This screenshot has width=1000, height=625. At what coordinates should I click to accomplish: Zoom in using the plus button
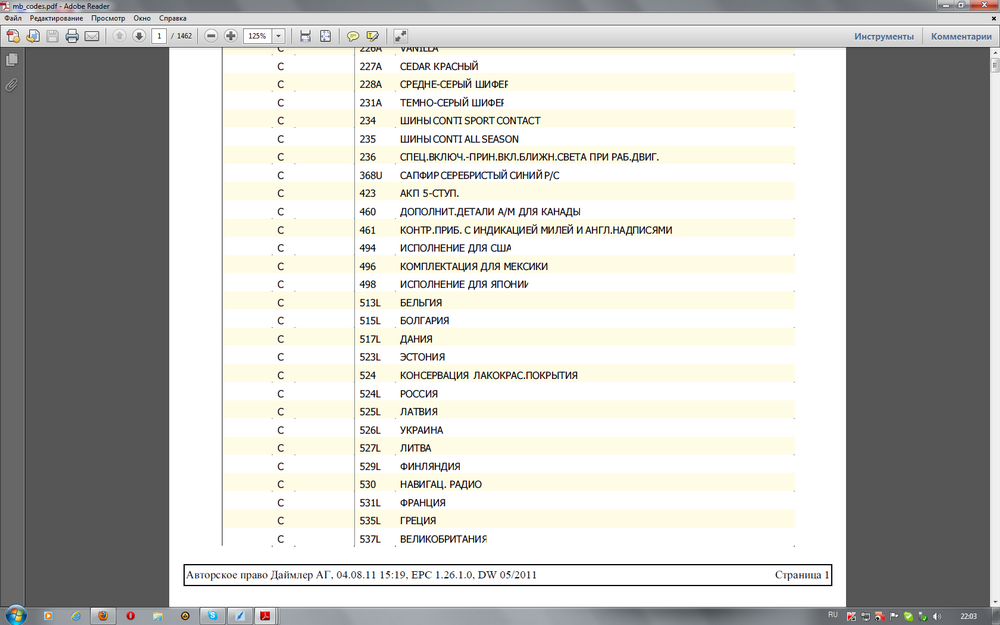(x=231, y=36)
